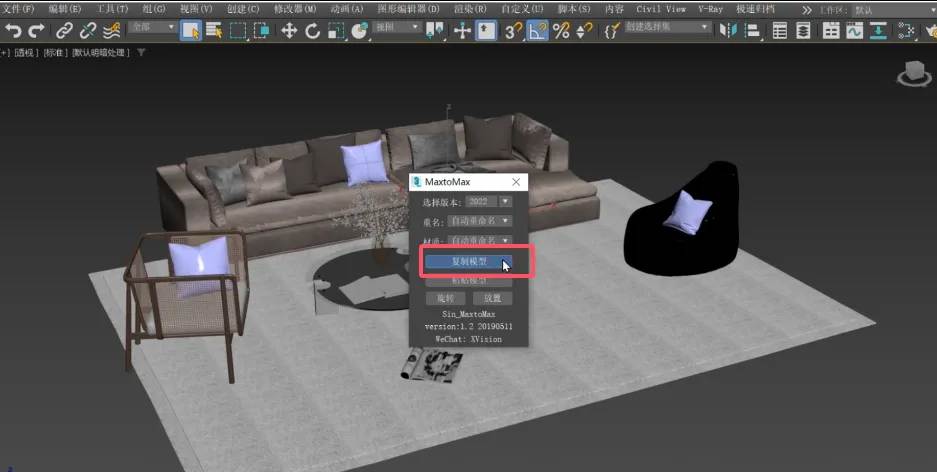937x472 pixels.
Task: Click the viewport filter funnel icon
Action: [x=141, y=53]
